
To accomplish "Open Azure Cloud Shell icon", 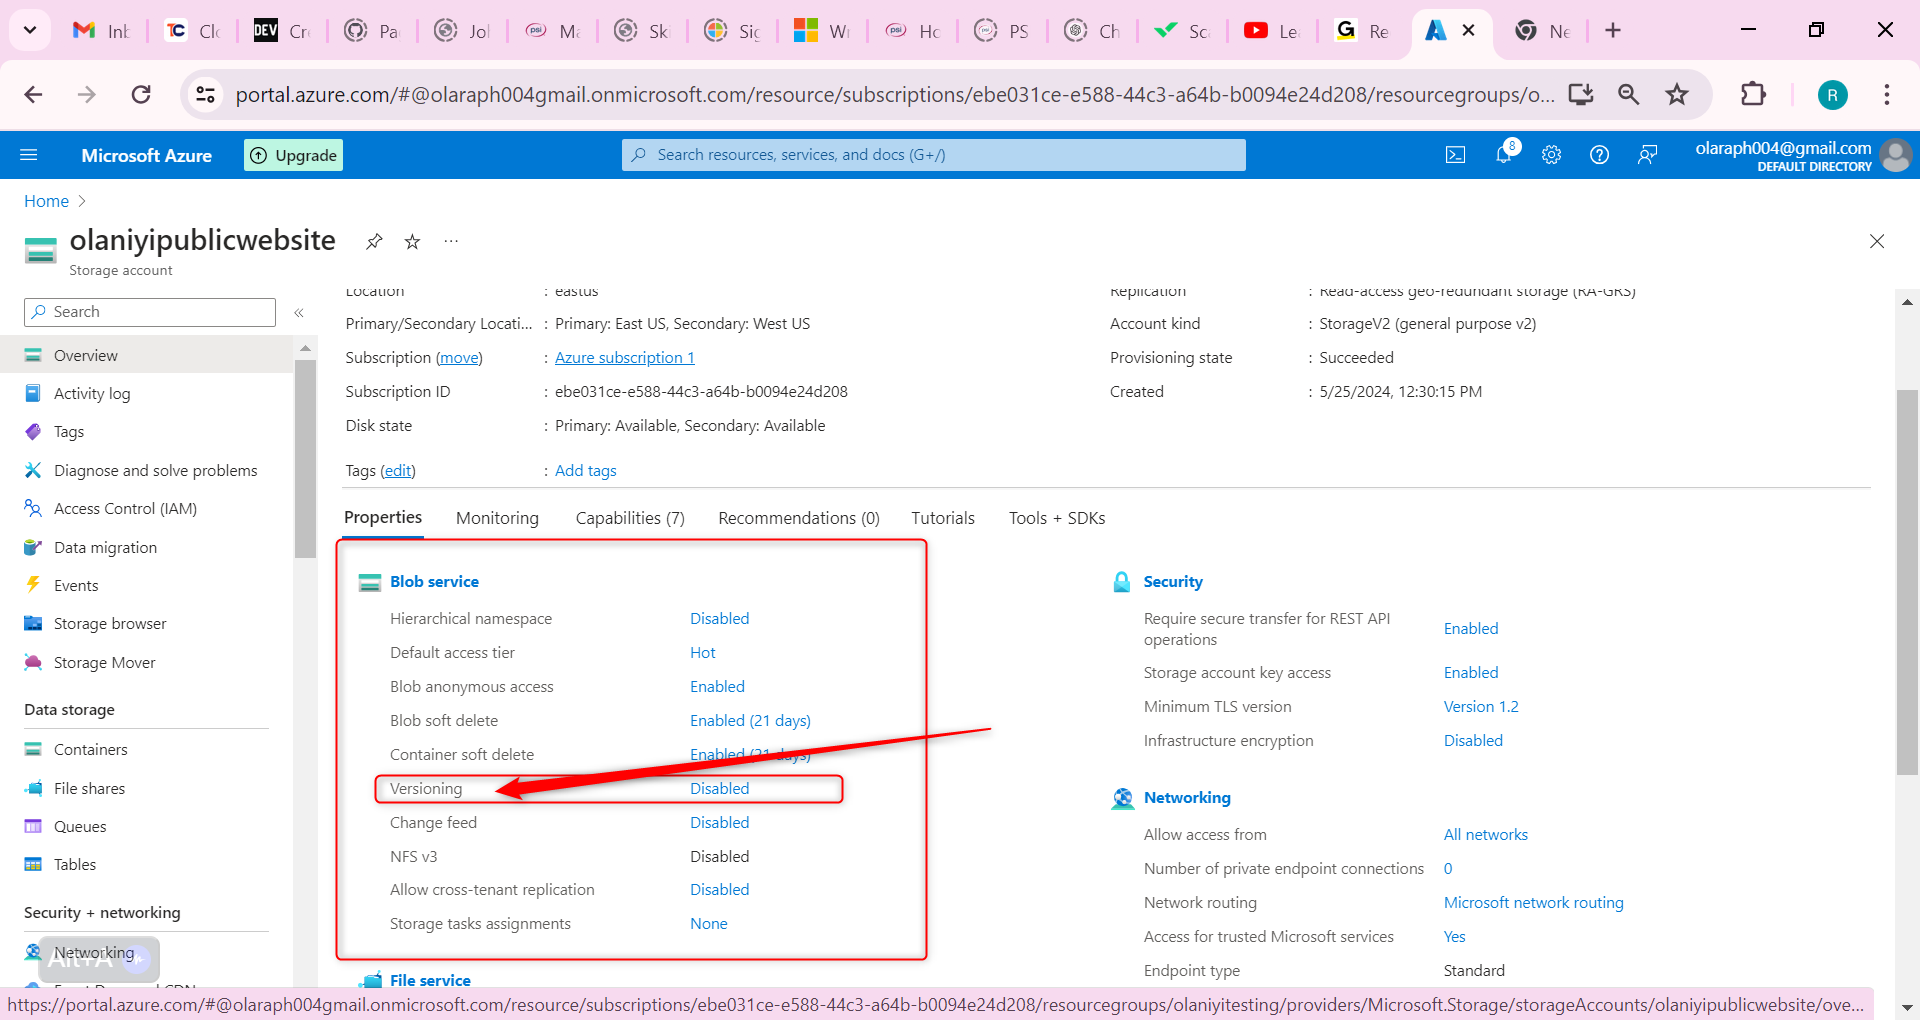I will [1455, 155].
